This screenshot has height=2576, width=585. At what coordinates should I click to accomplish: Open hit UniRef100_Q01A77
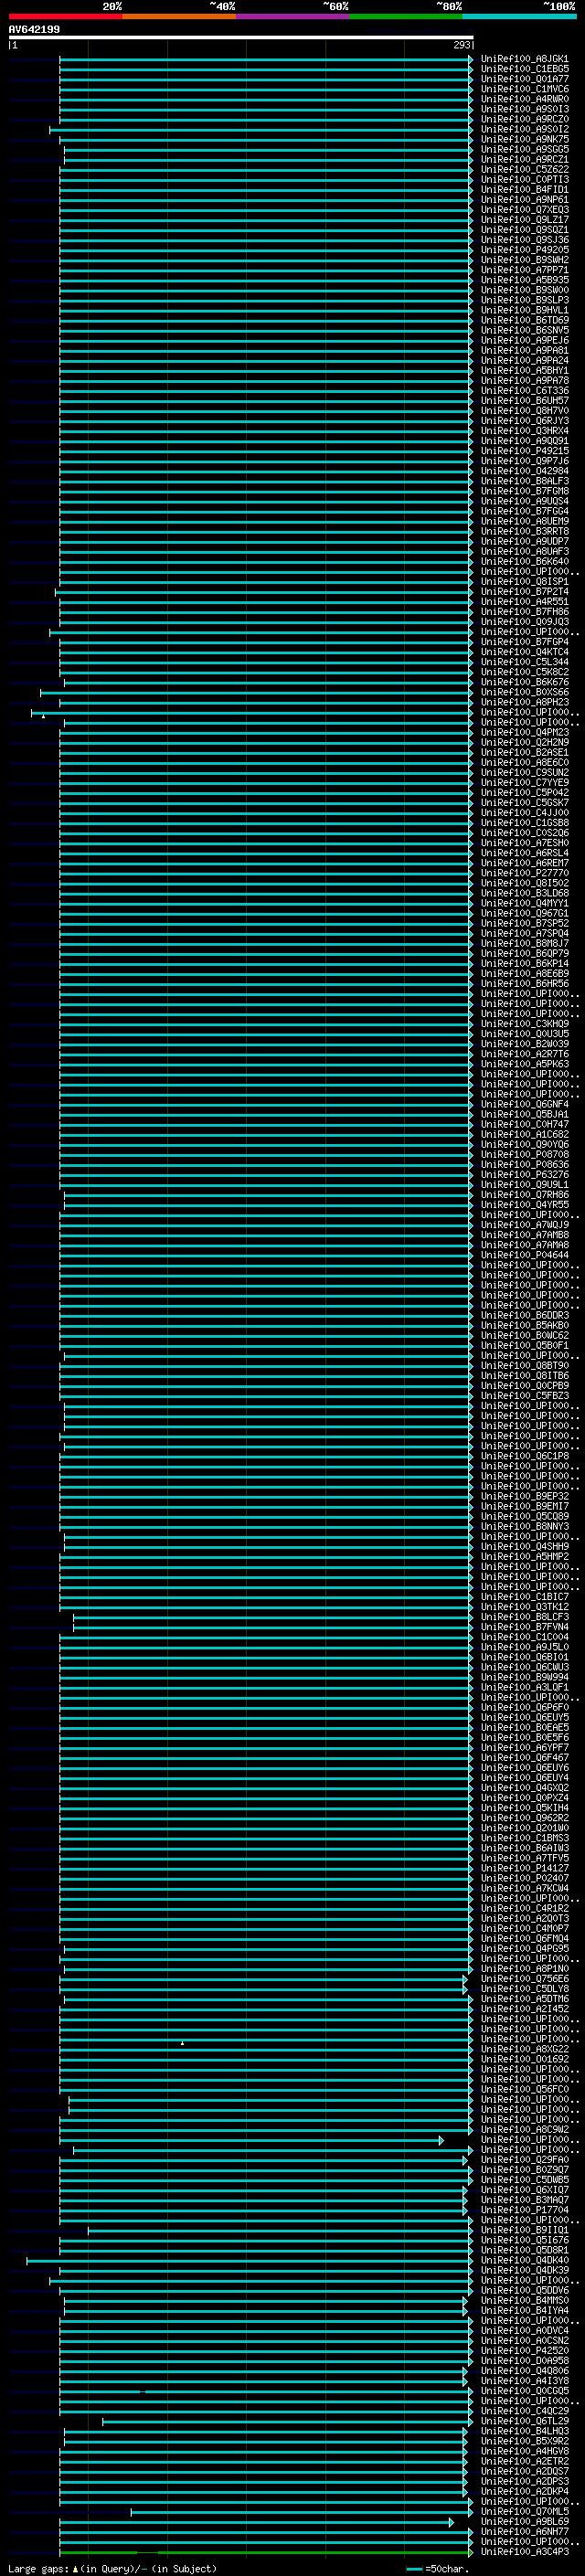click(x=525, y=79)
